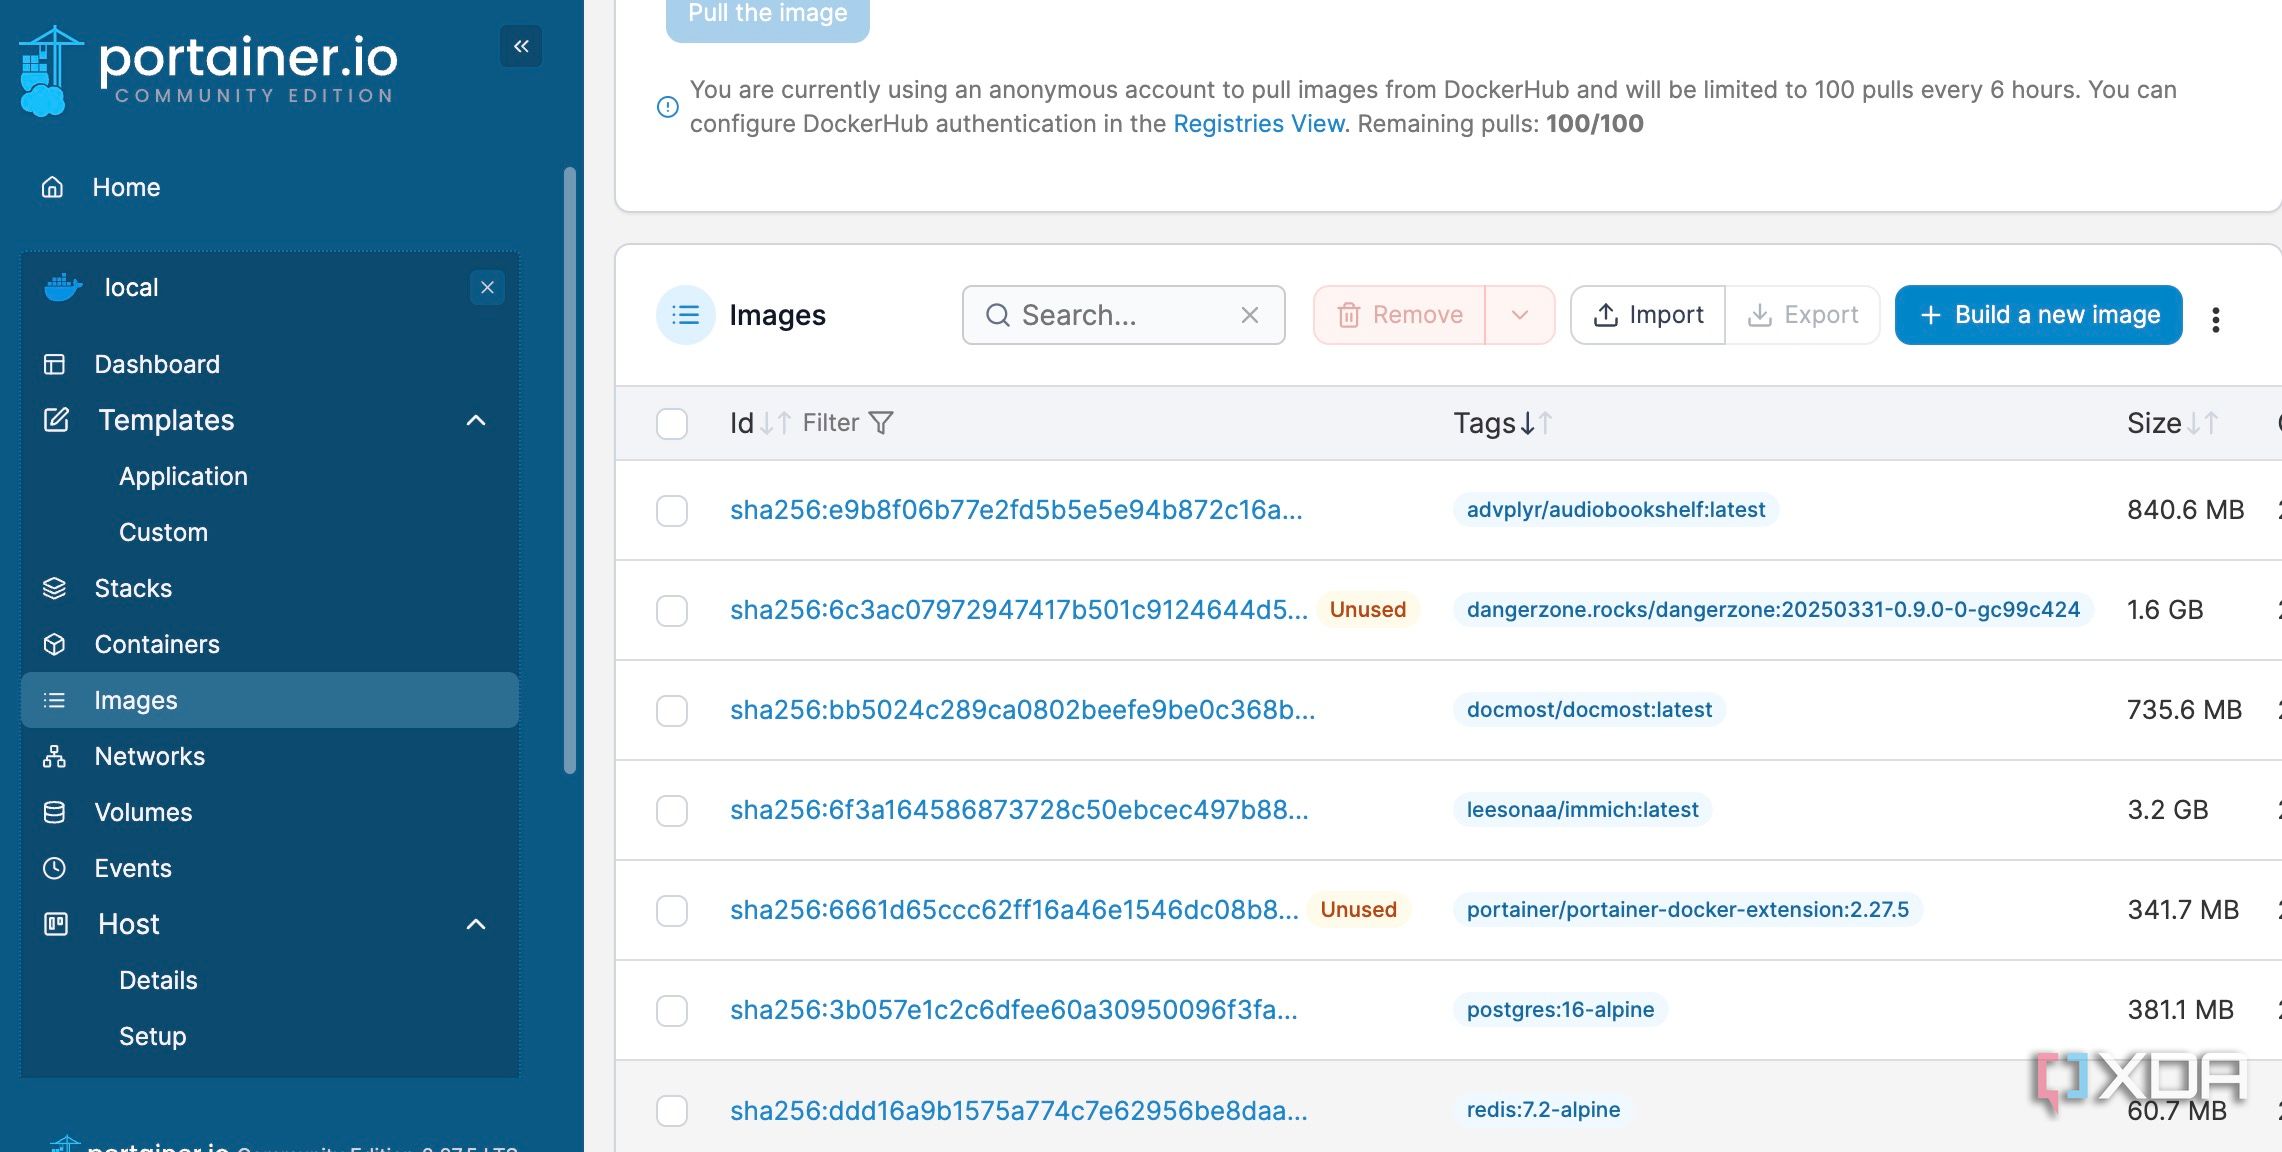The width and height of the screenshot is (2282, 1152).
Task: Select the advplyr/audiobookshelf image row checkbox
Action: point(671,510)
